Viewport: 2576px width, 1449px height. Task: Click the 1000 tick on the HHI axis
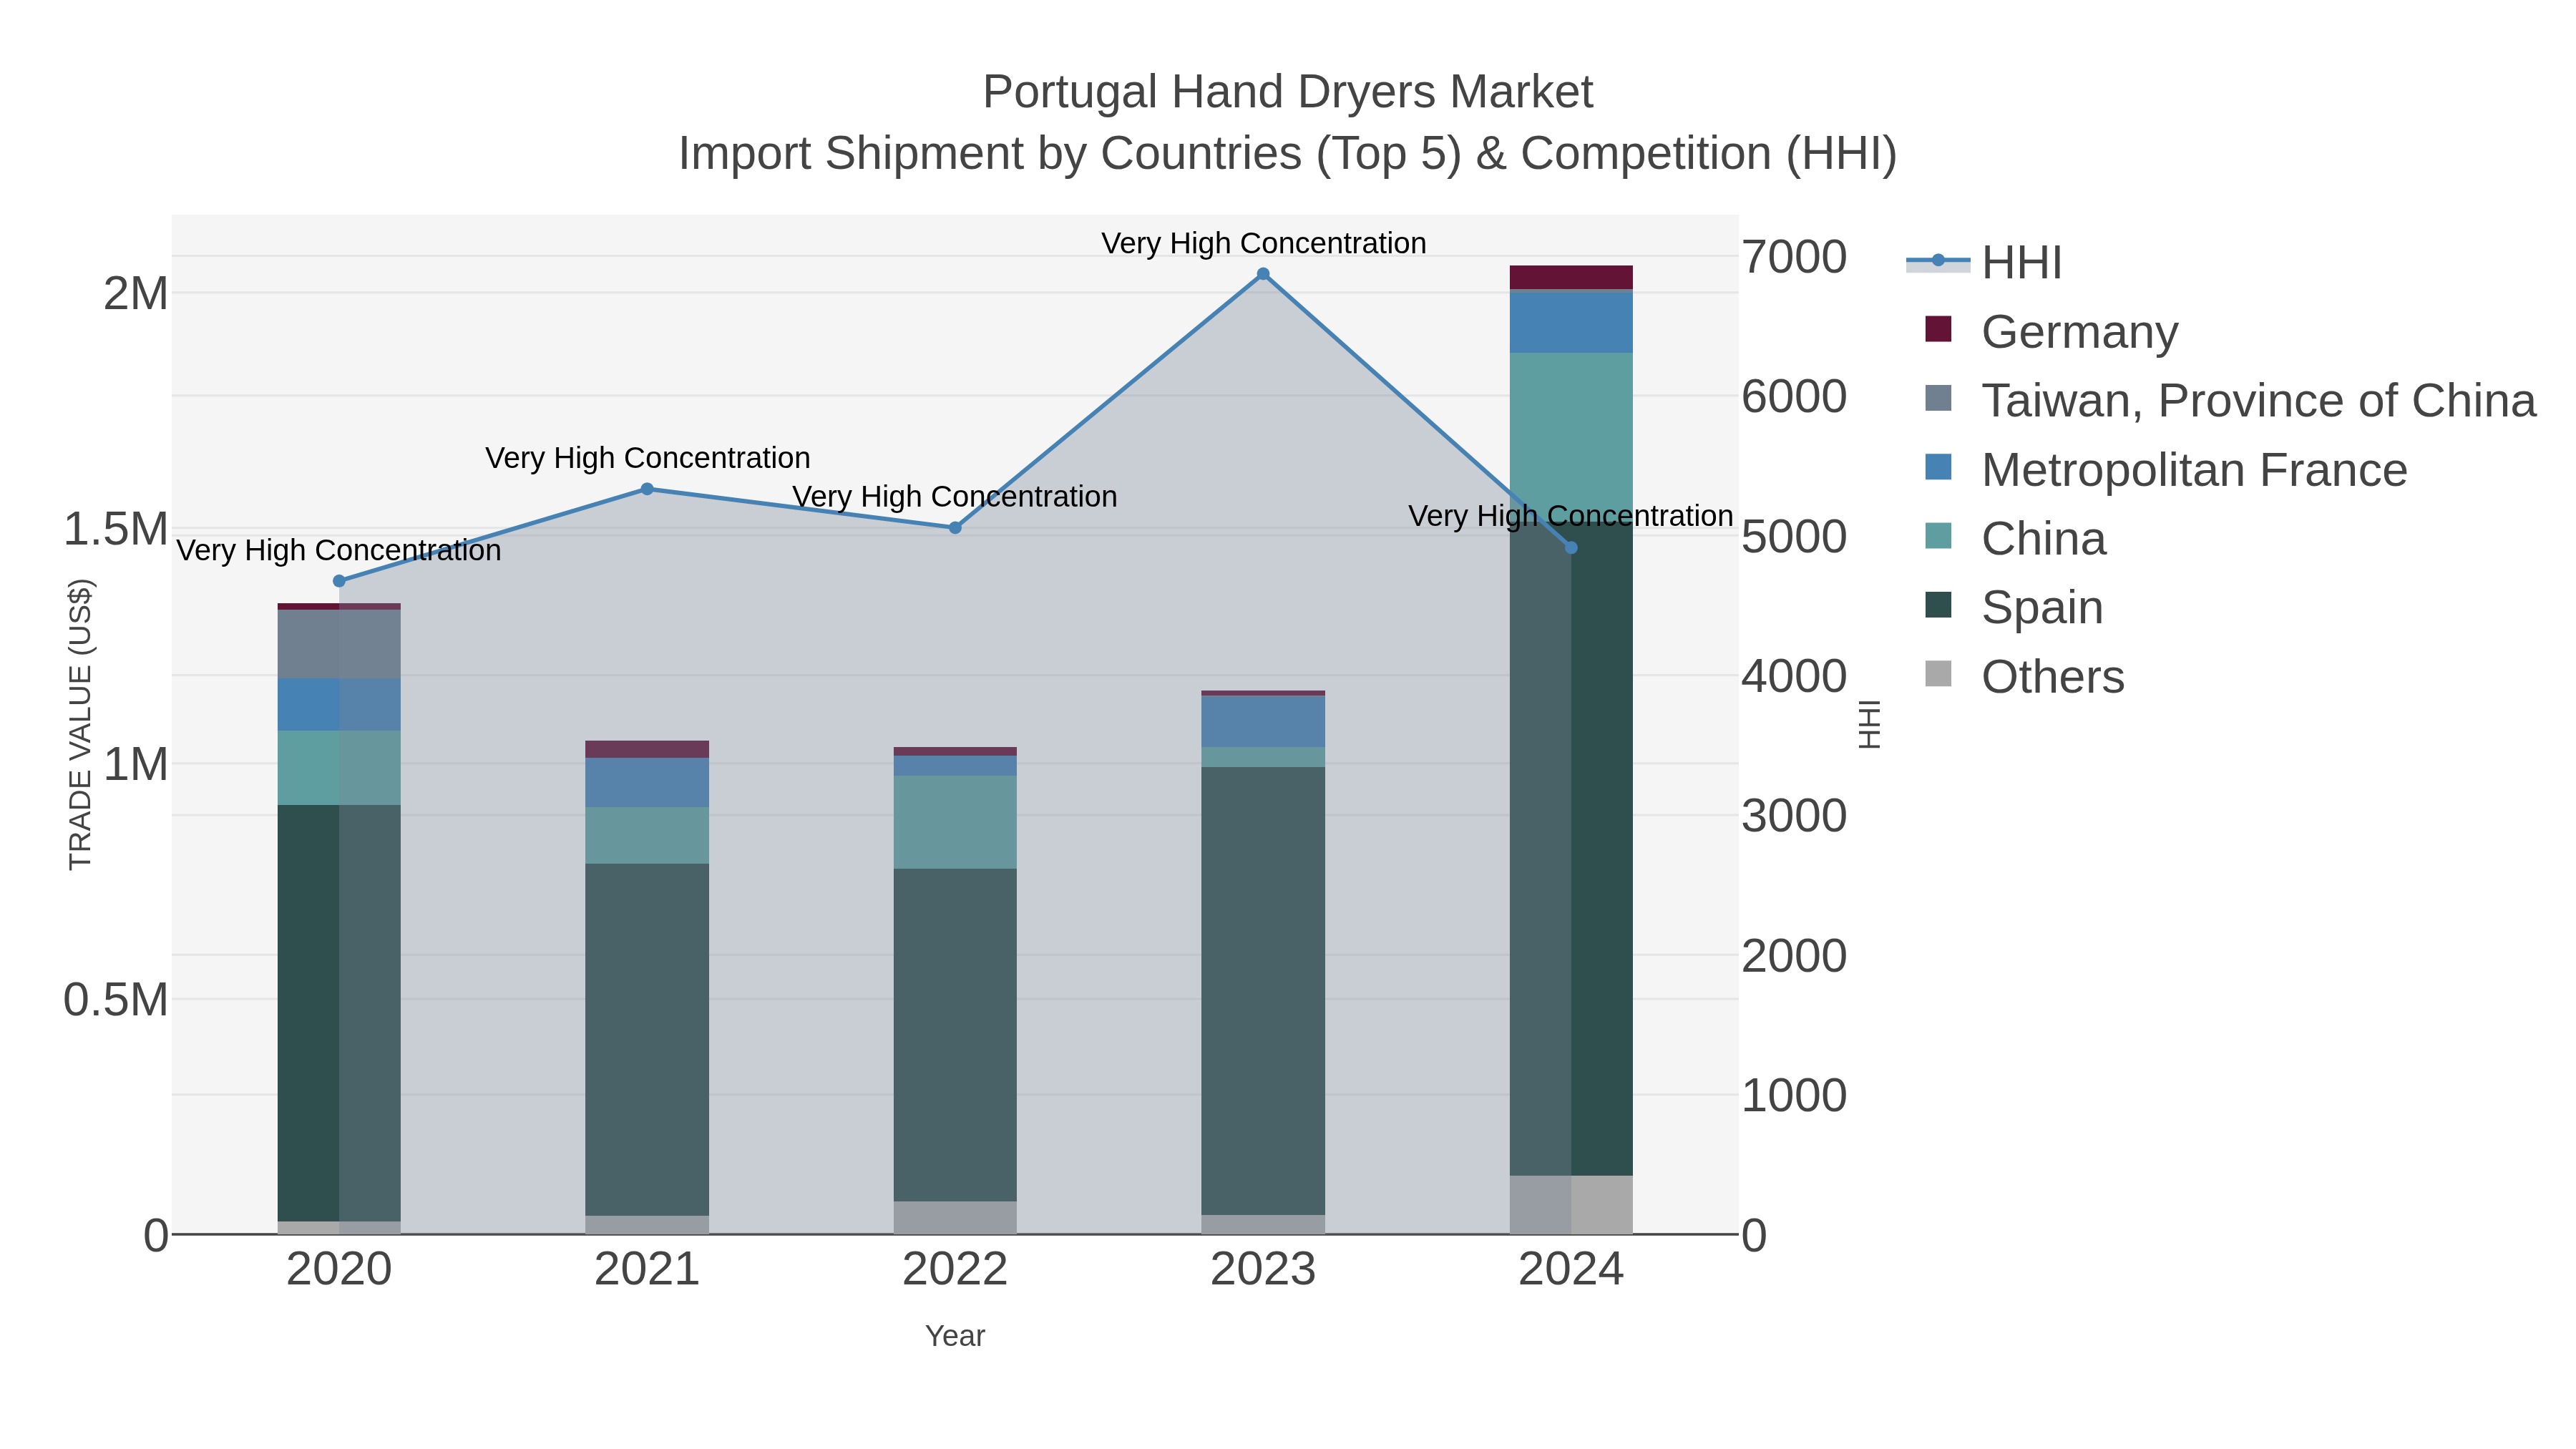click(x=1794, y=1096)
